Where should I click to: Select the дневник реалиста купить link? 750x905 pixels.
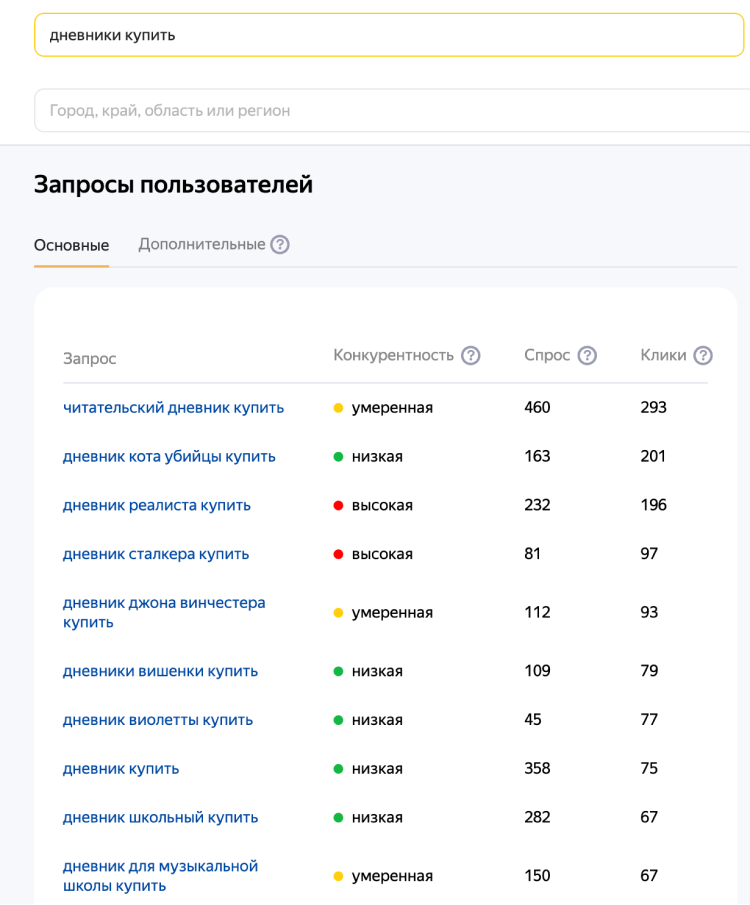coord(157,505)
